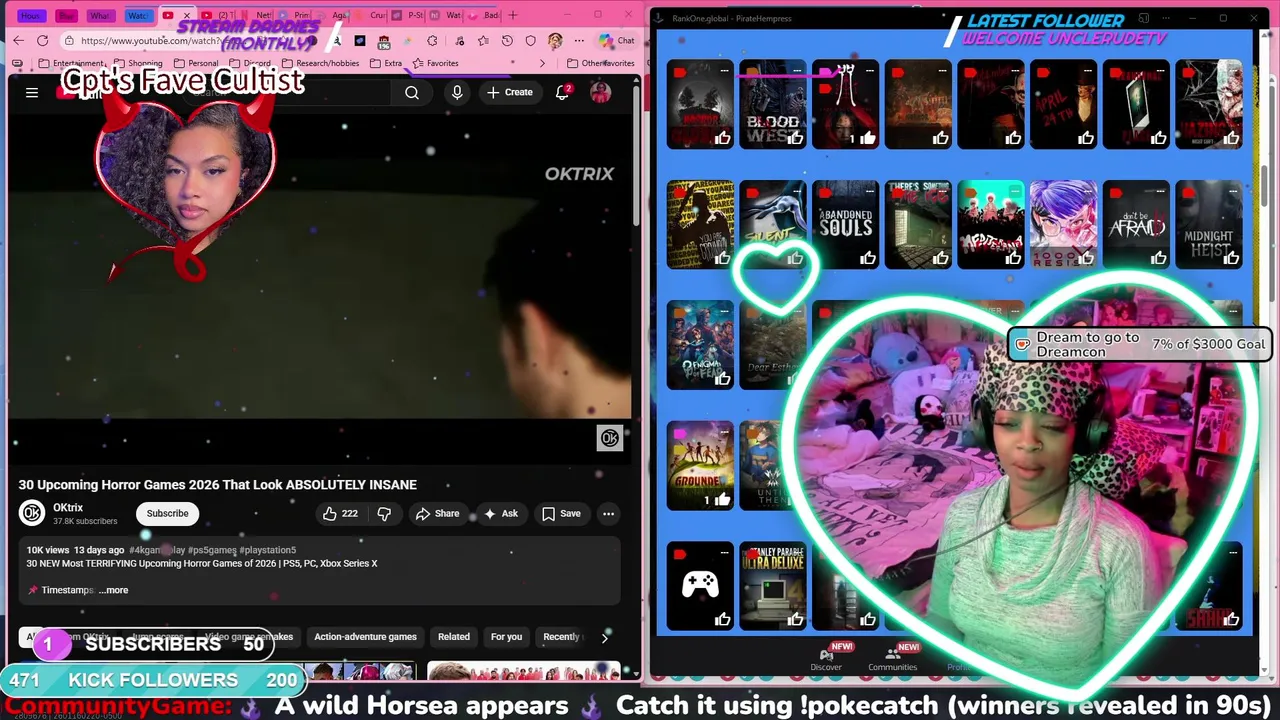Dislike the horror games video

[384, 513]
